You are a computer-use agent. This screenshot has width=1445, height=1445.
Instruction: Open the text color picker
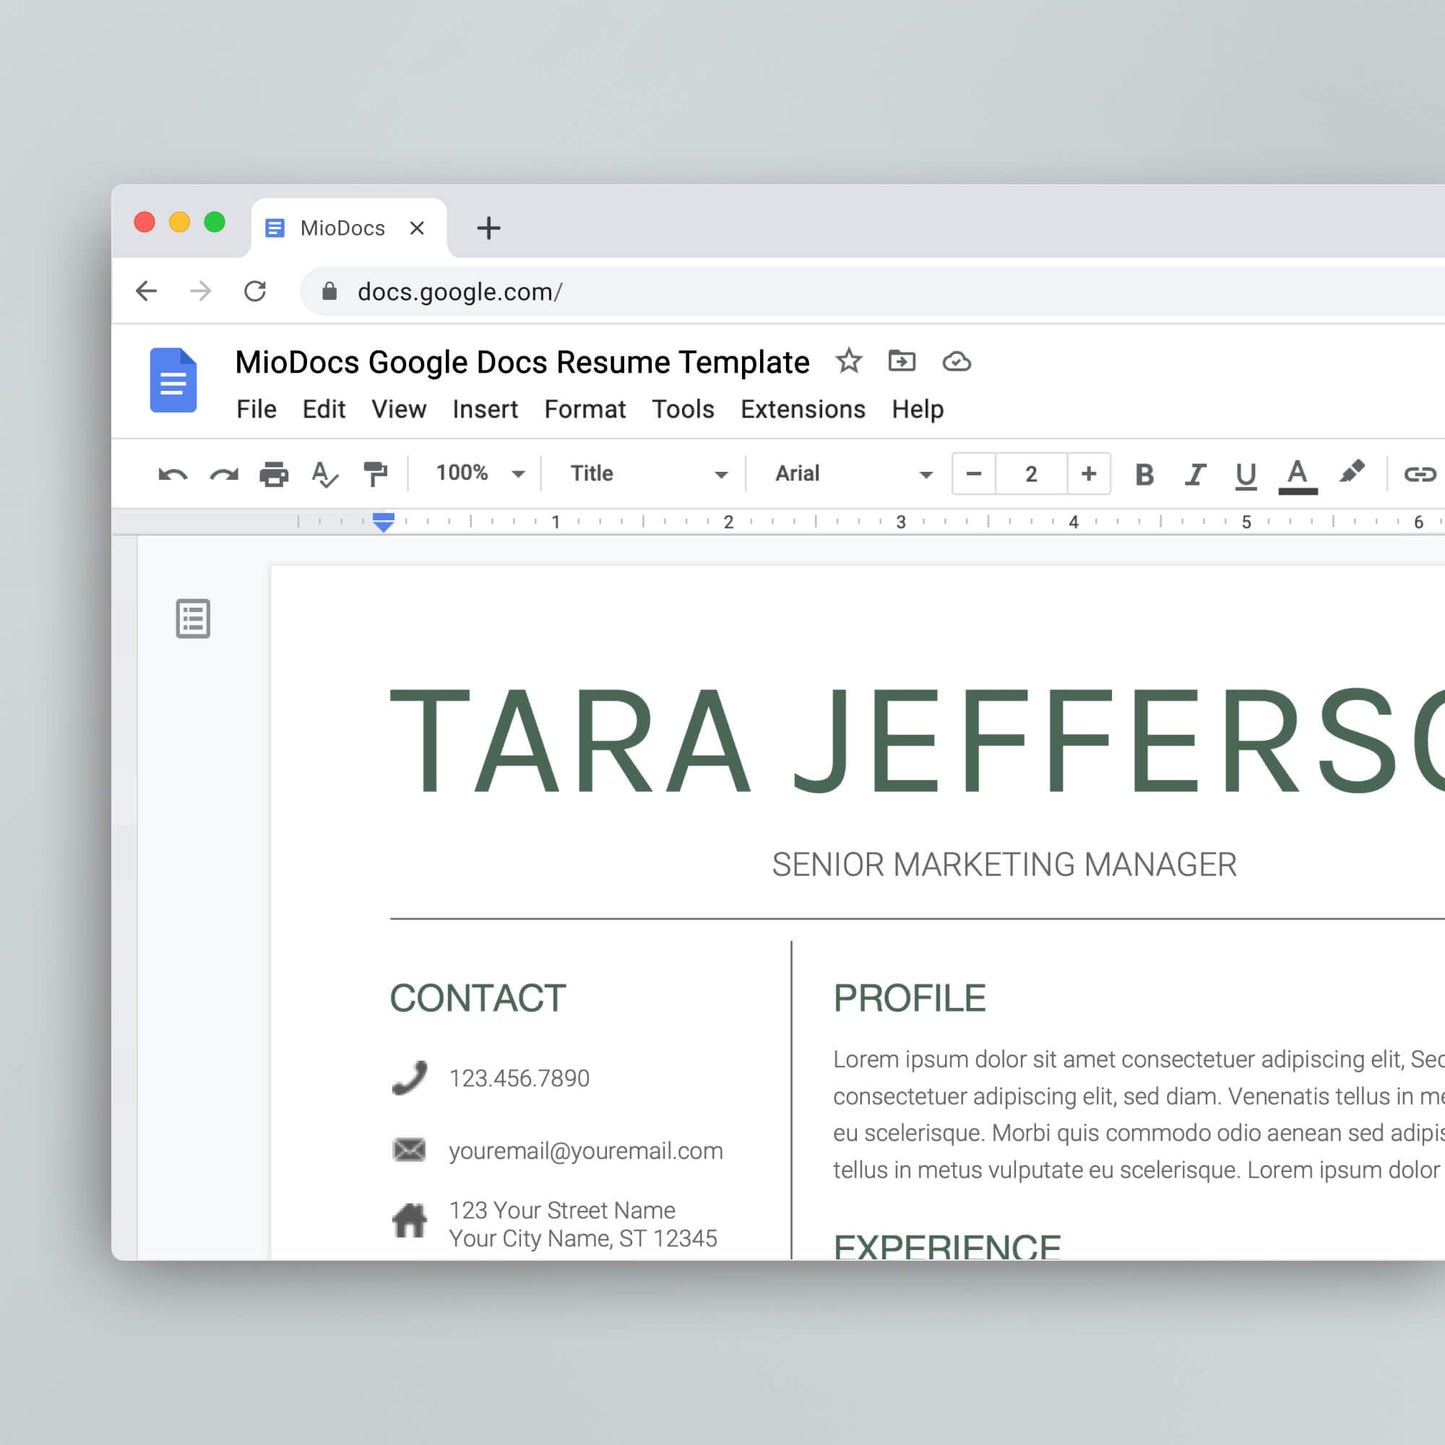coord(1297,474)
